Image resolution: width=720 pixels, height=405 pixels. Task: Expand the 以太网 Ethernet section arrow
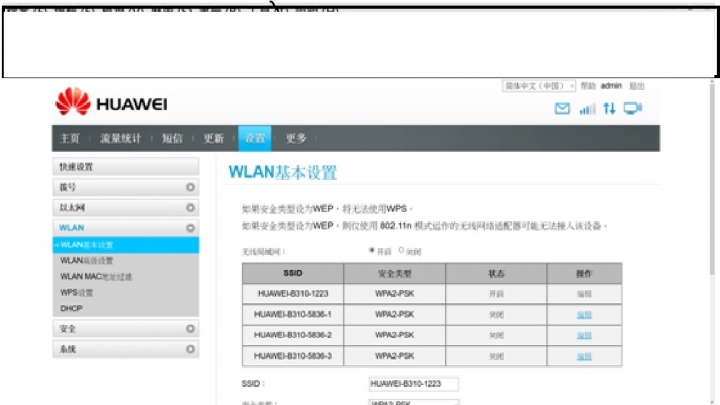coord(190,208)
